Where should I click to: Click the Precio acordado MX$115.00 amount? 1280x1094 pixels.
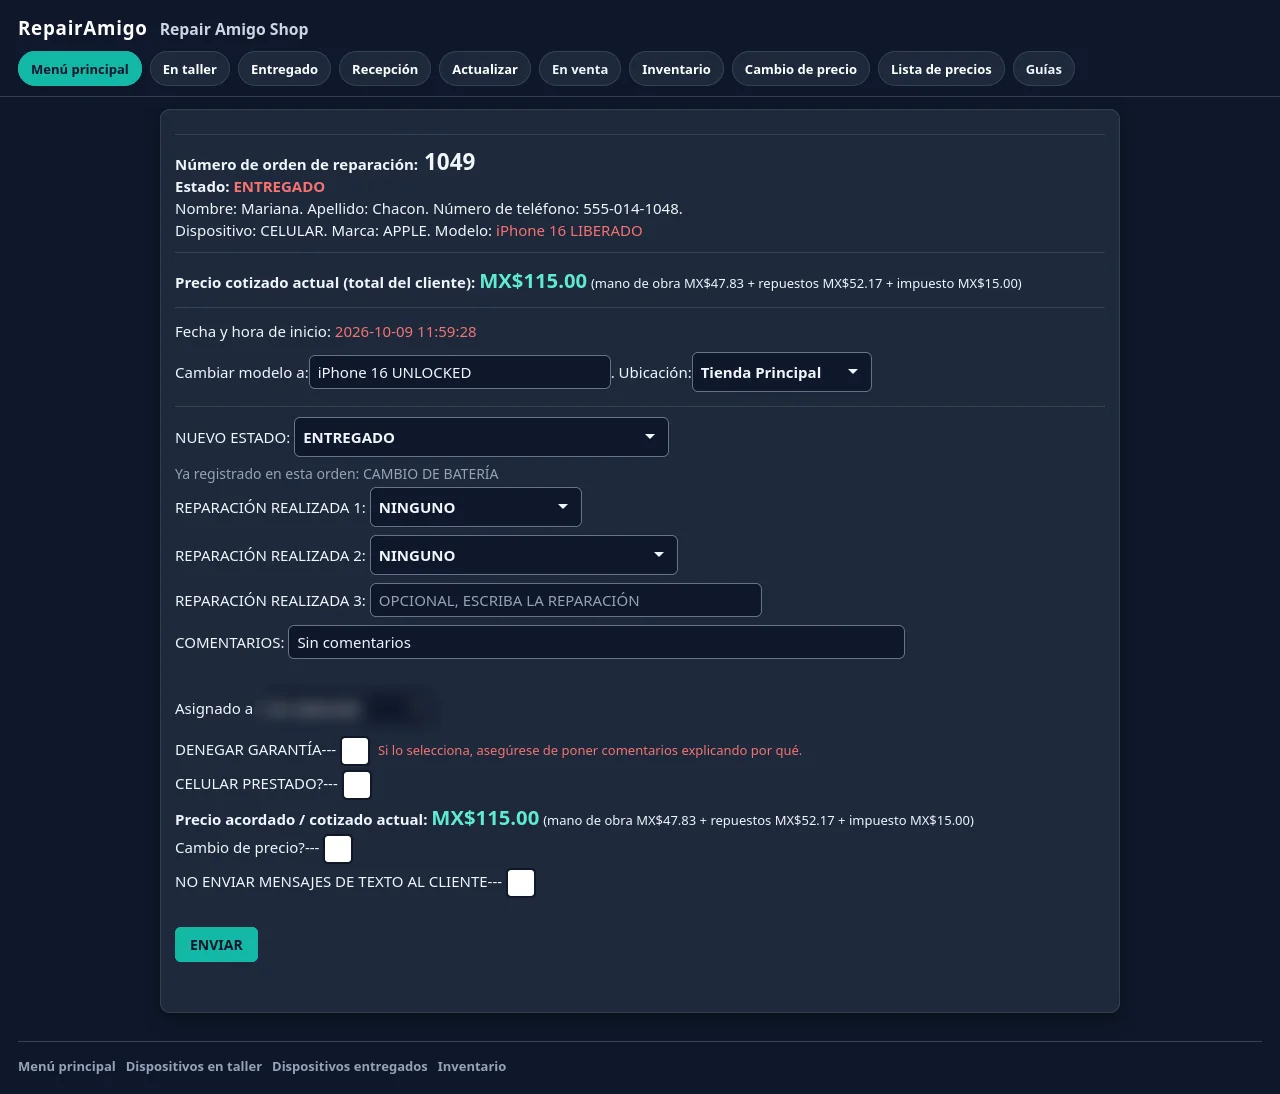485,818
